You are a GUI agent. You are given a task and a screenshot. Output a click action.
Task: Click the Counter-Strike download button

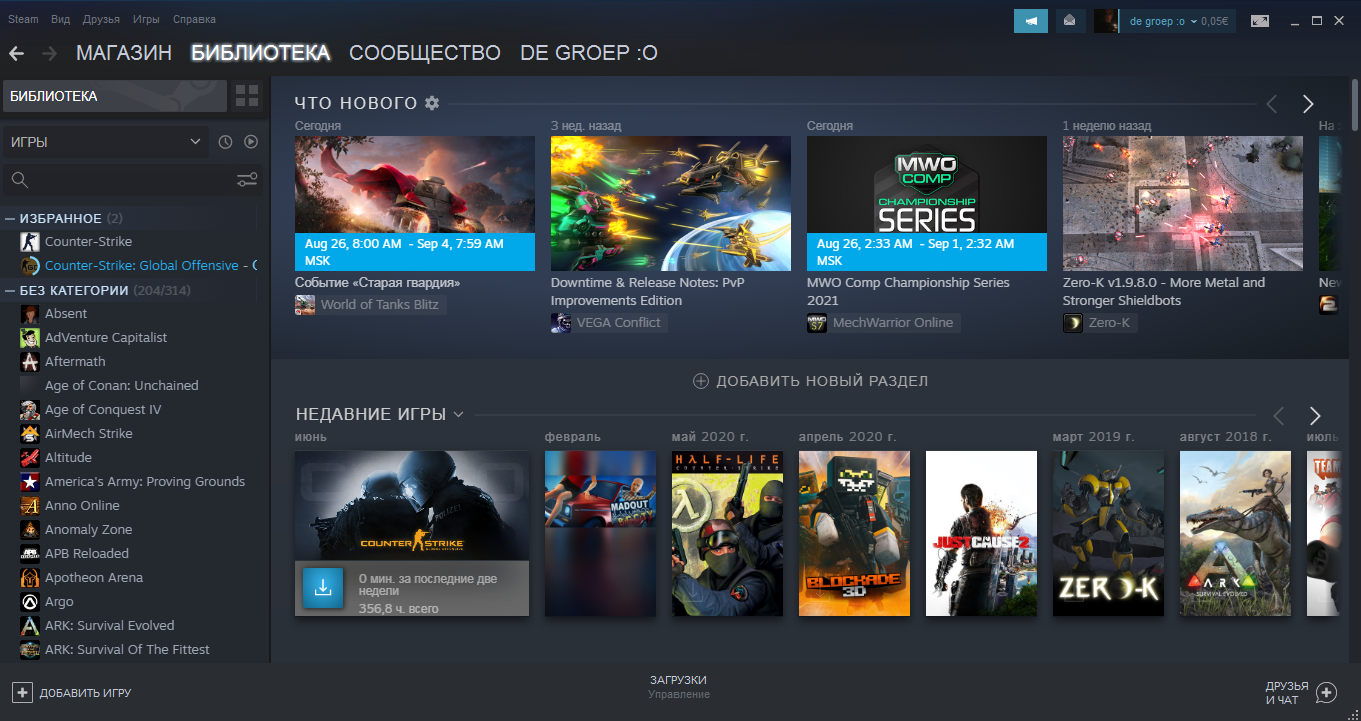[x=323, y=589]
